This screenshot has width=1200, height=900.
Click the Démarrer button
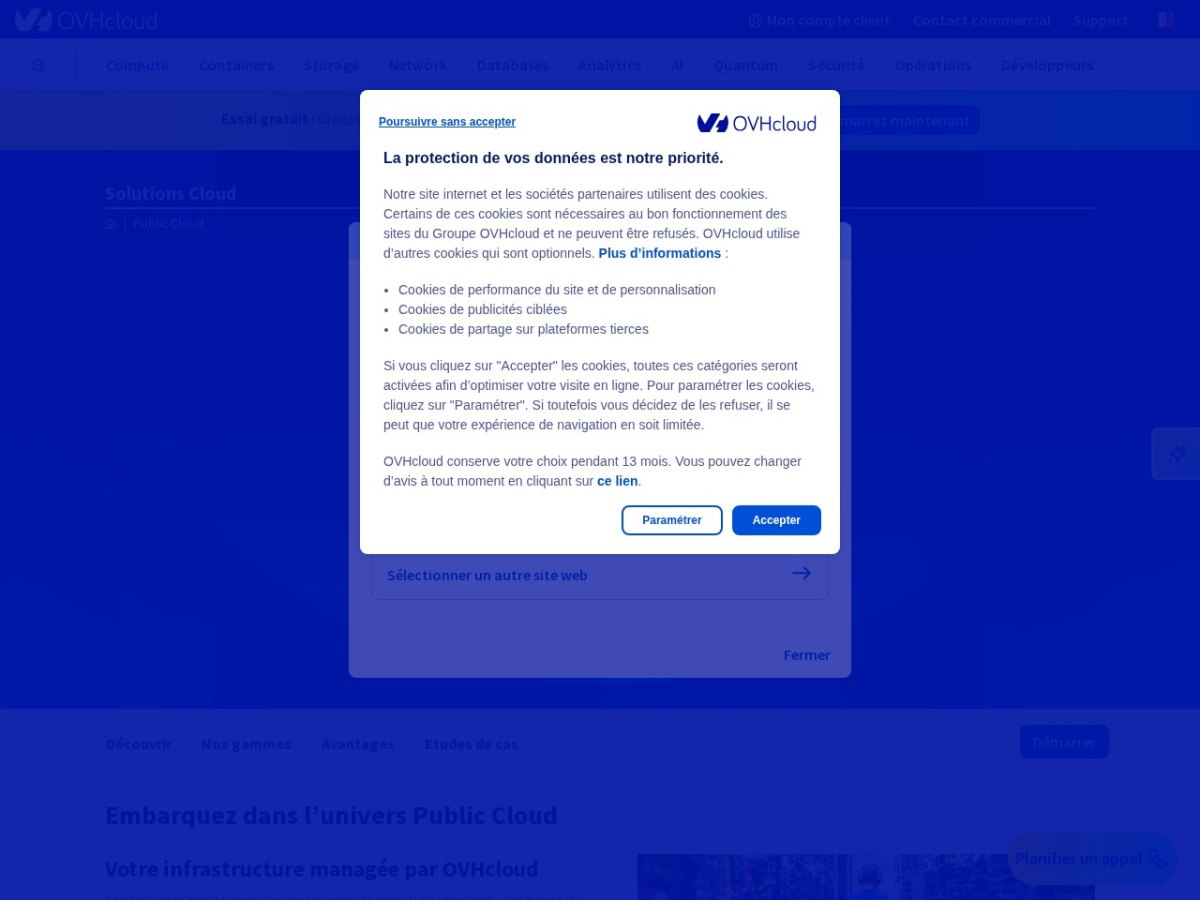1064,742
